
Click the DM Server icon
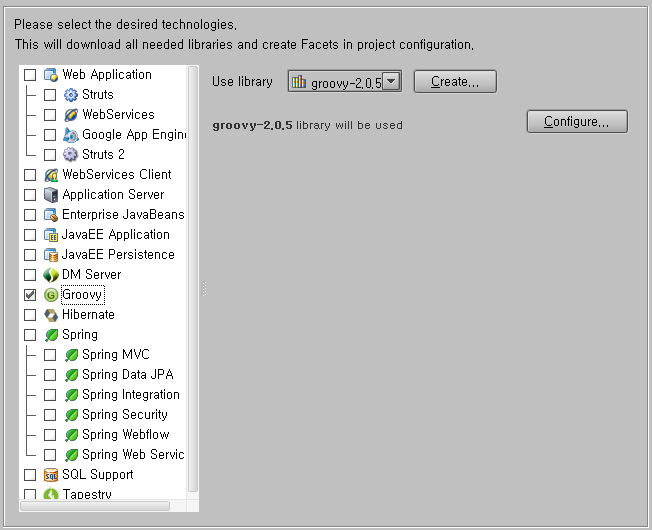pyautogui.click(x=51, y=275)
